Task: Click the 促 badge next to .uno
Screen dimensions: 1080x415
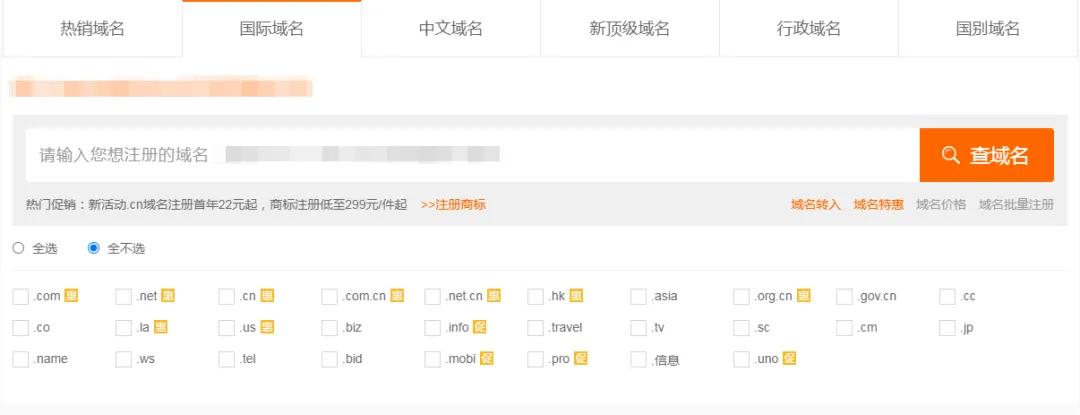Action: [789, 358]
